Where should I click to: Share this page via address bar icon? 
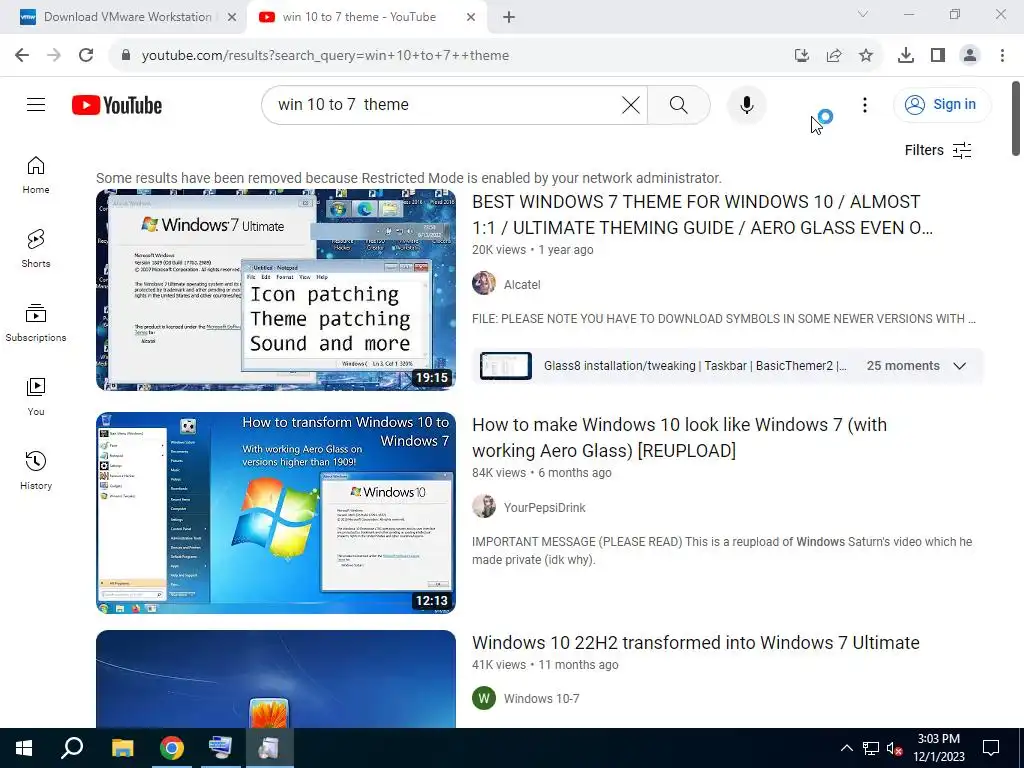pos(834,56)
